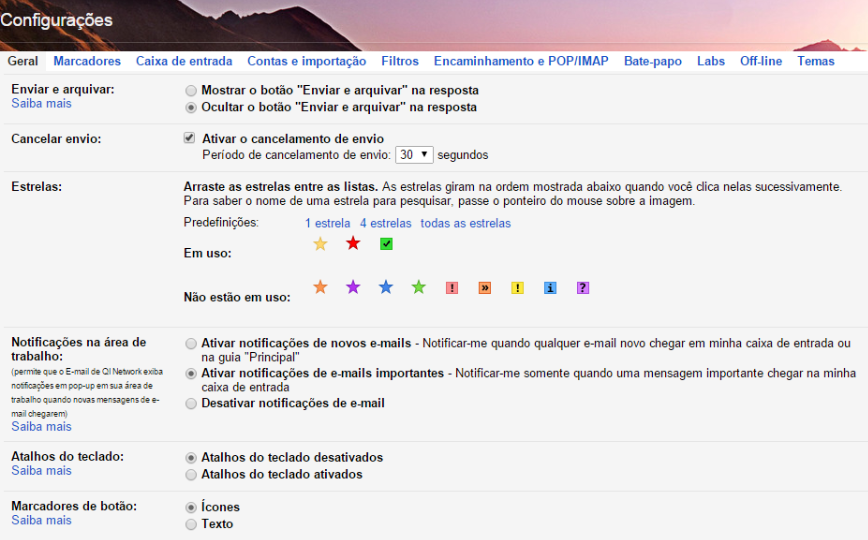
Task: Click the orange double-arrow icon
Action: coord(485,288)
